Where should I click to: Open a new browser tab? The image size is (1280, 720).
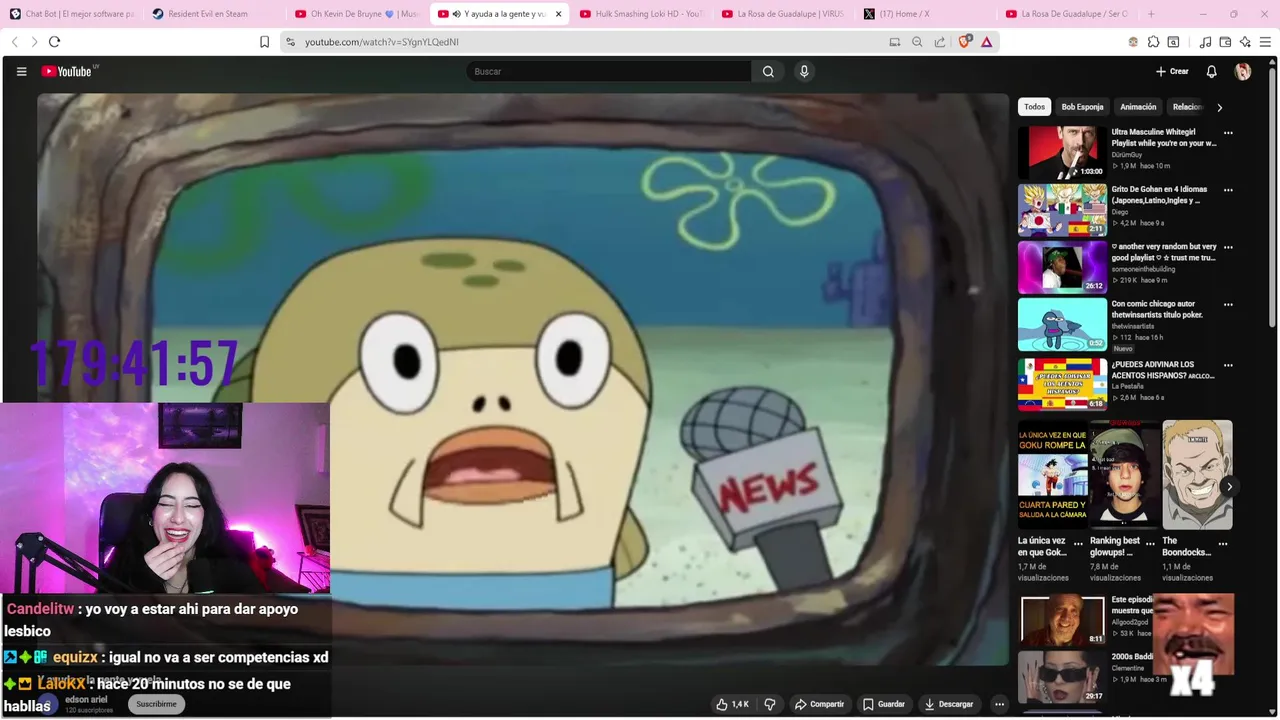[x=1151, y=14]
